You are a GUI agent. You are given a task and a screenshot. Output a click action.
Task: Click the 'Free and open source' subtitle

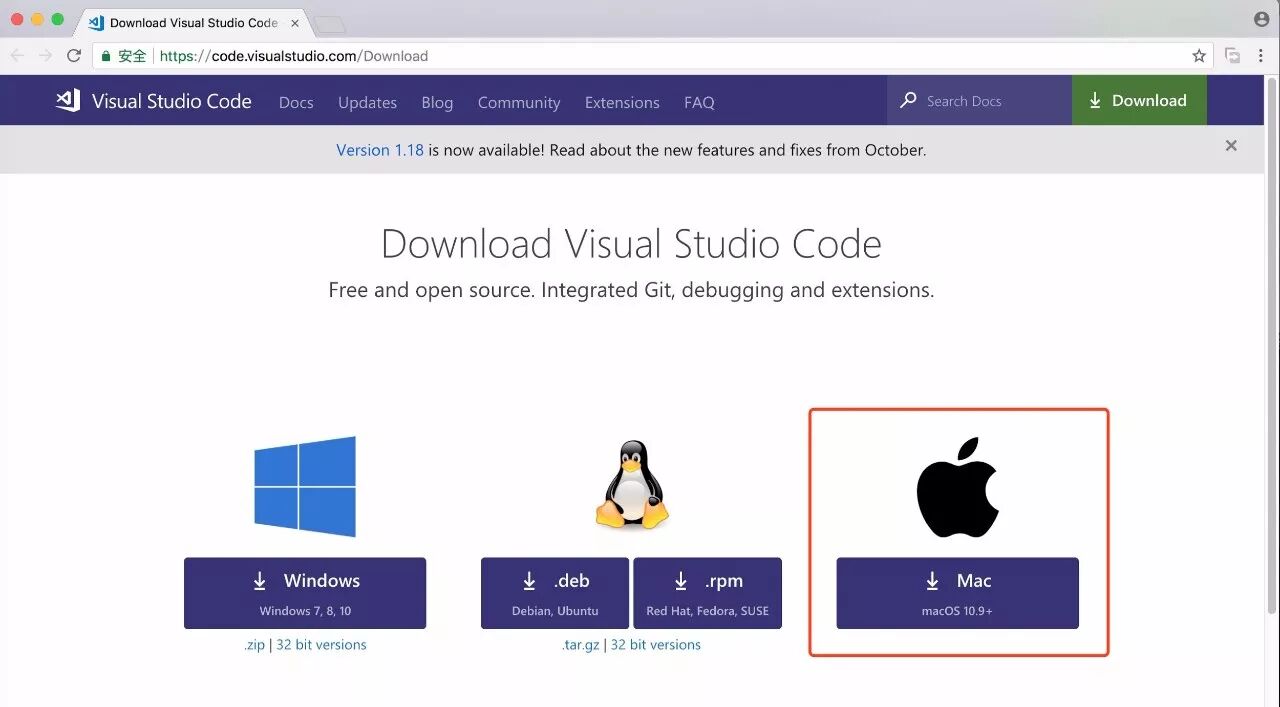(631, 290)
